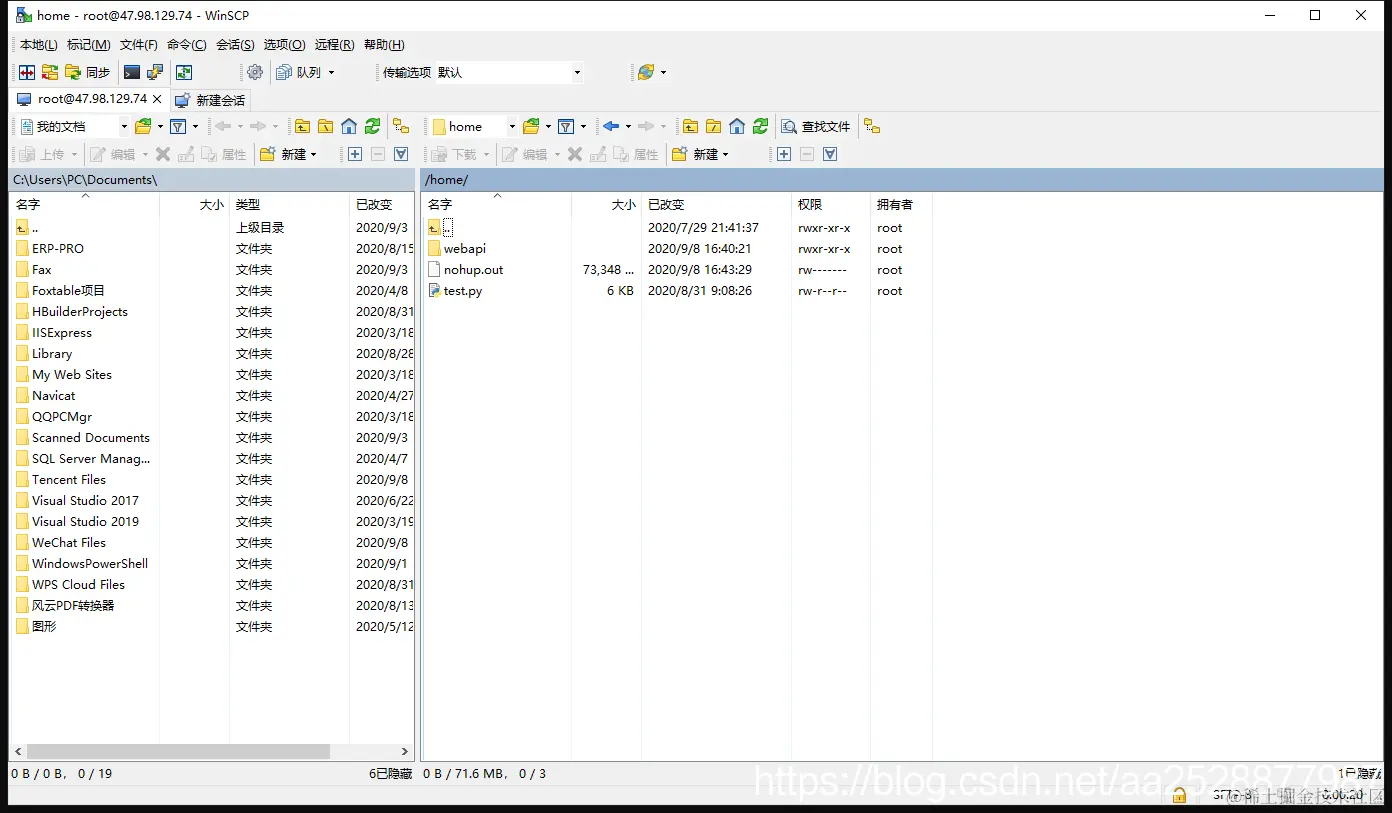
Task: Close the root@47.98.129.74 session tab
Action: pyautogui.click(x=157, y=99)
